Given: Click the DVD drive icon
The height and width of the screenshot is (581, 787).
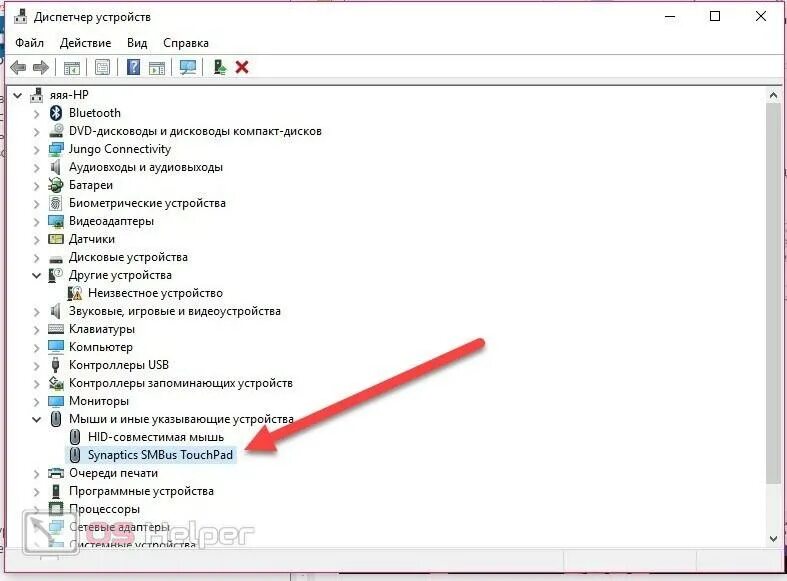Looking at the screenshot, I should click(x=56, y=131).
